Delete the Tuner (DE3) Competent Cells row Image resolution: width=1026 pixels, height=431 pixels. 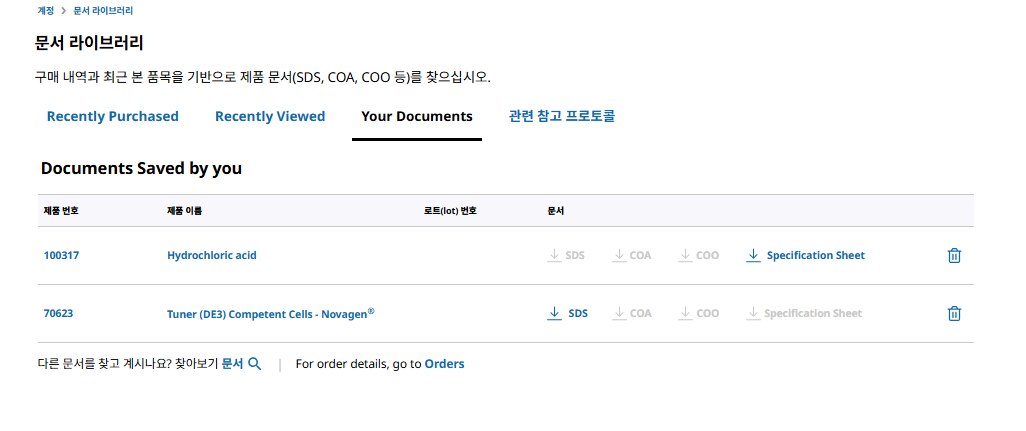954,314
